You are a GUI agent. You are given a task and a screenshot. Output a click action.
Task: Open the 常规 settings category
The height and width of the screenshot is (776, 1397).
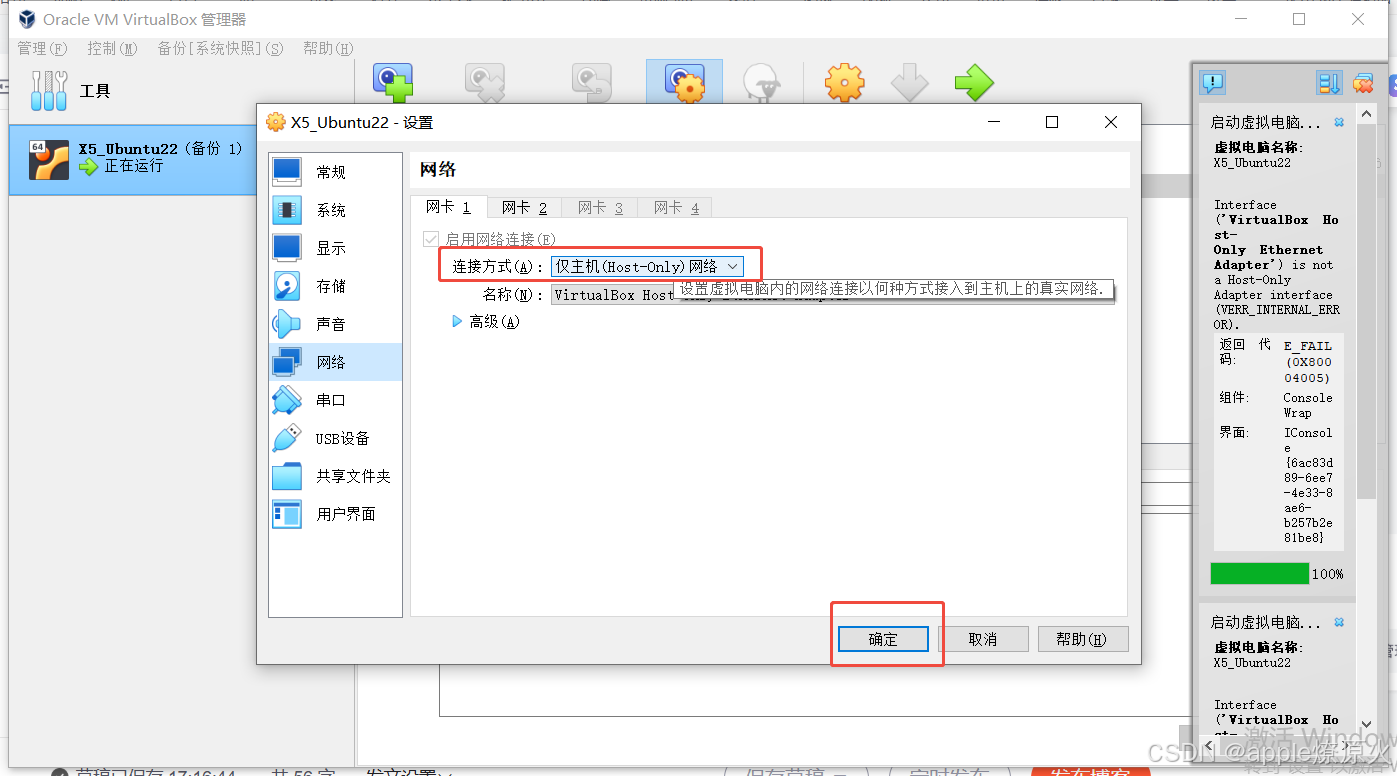tap(336, 172)
